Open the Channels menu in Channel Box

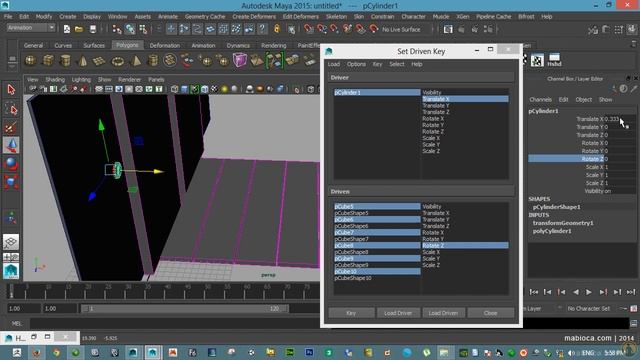pos(540,100)
